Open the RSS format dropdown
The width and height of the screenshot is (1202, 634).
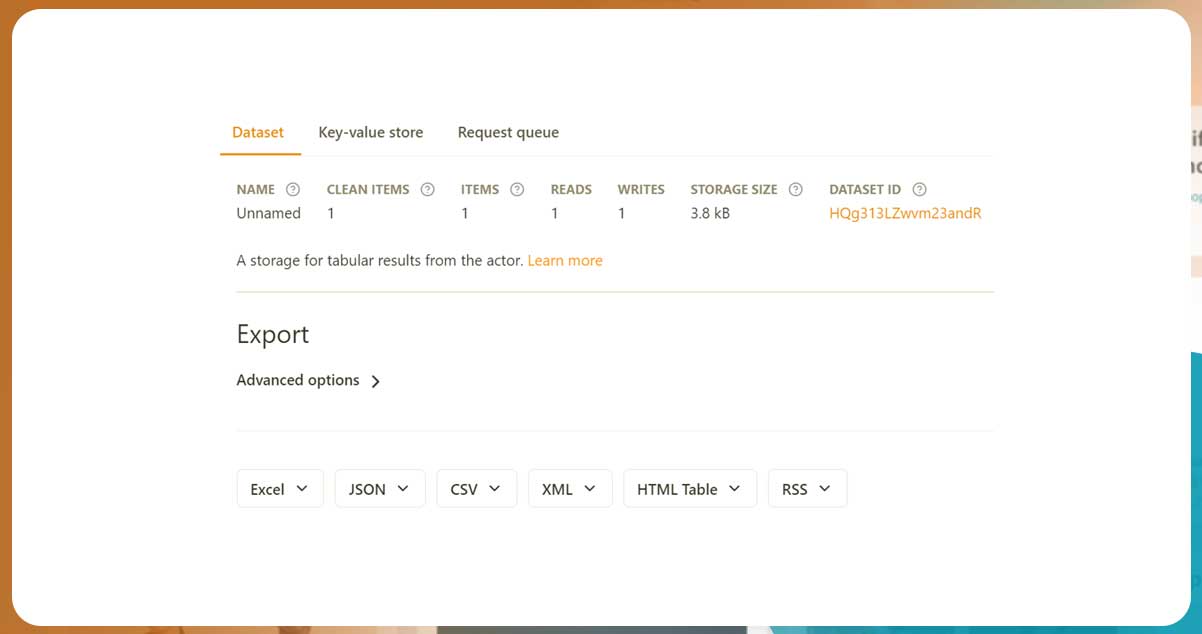click(x=823, y=488)
